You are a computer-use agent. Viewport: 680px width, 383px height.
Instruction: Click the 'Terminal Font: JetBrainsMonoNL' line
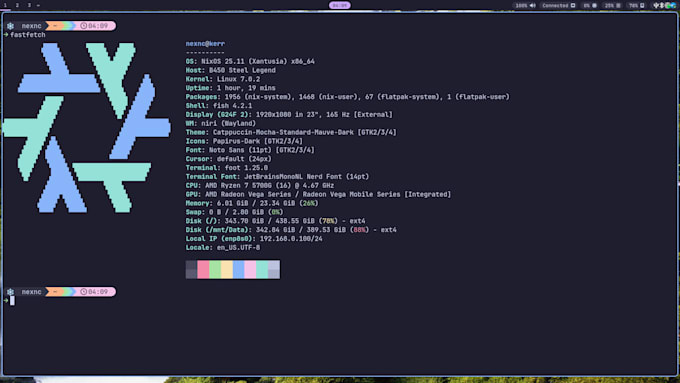[x=278, y=177]
